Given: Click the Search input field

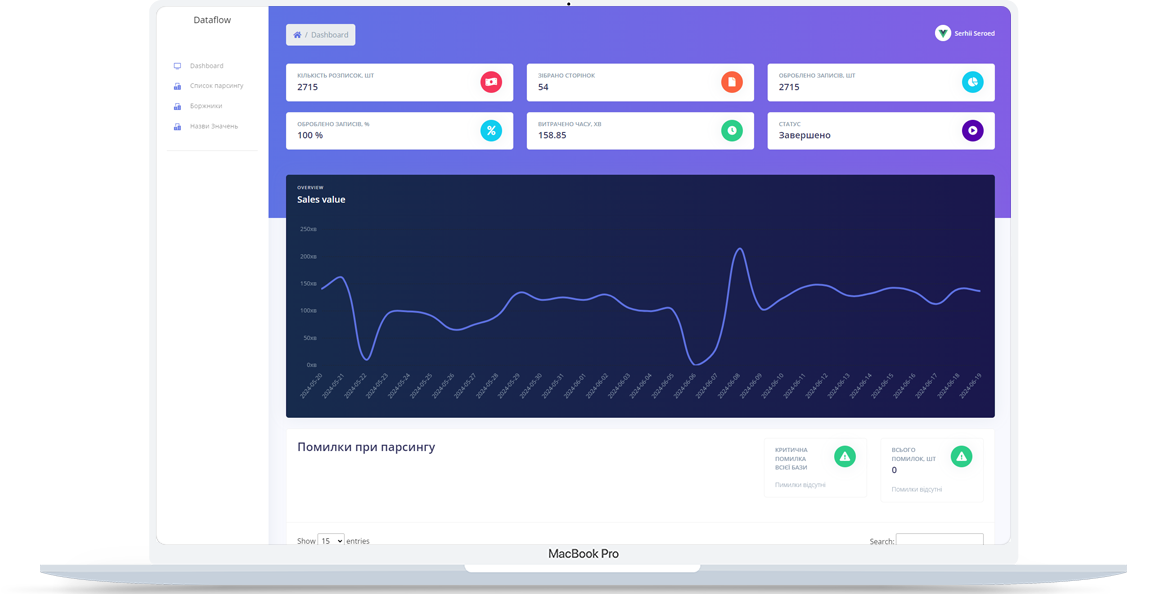Looking at the screenshot, I should click(940, 539).
